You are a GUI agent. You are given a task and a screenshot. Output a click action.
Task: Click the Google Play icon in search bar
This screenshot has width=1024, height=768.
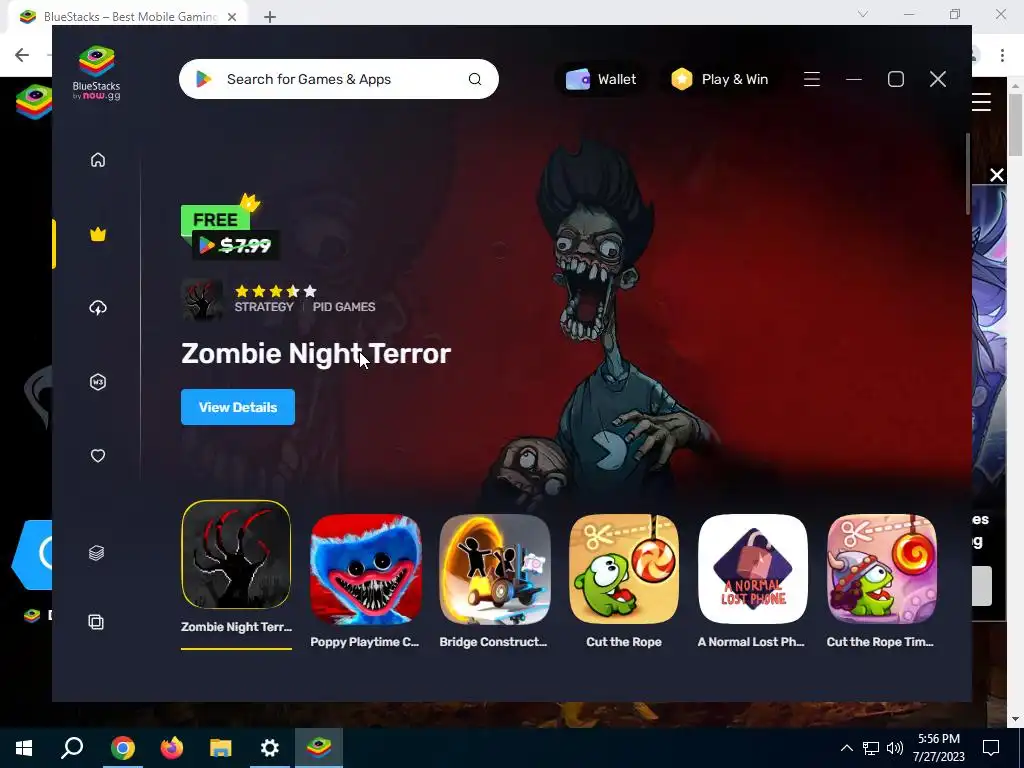(204, 79)
